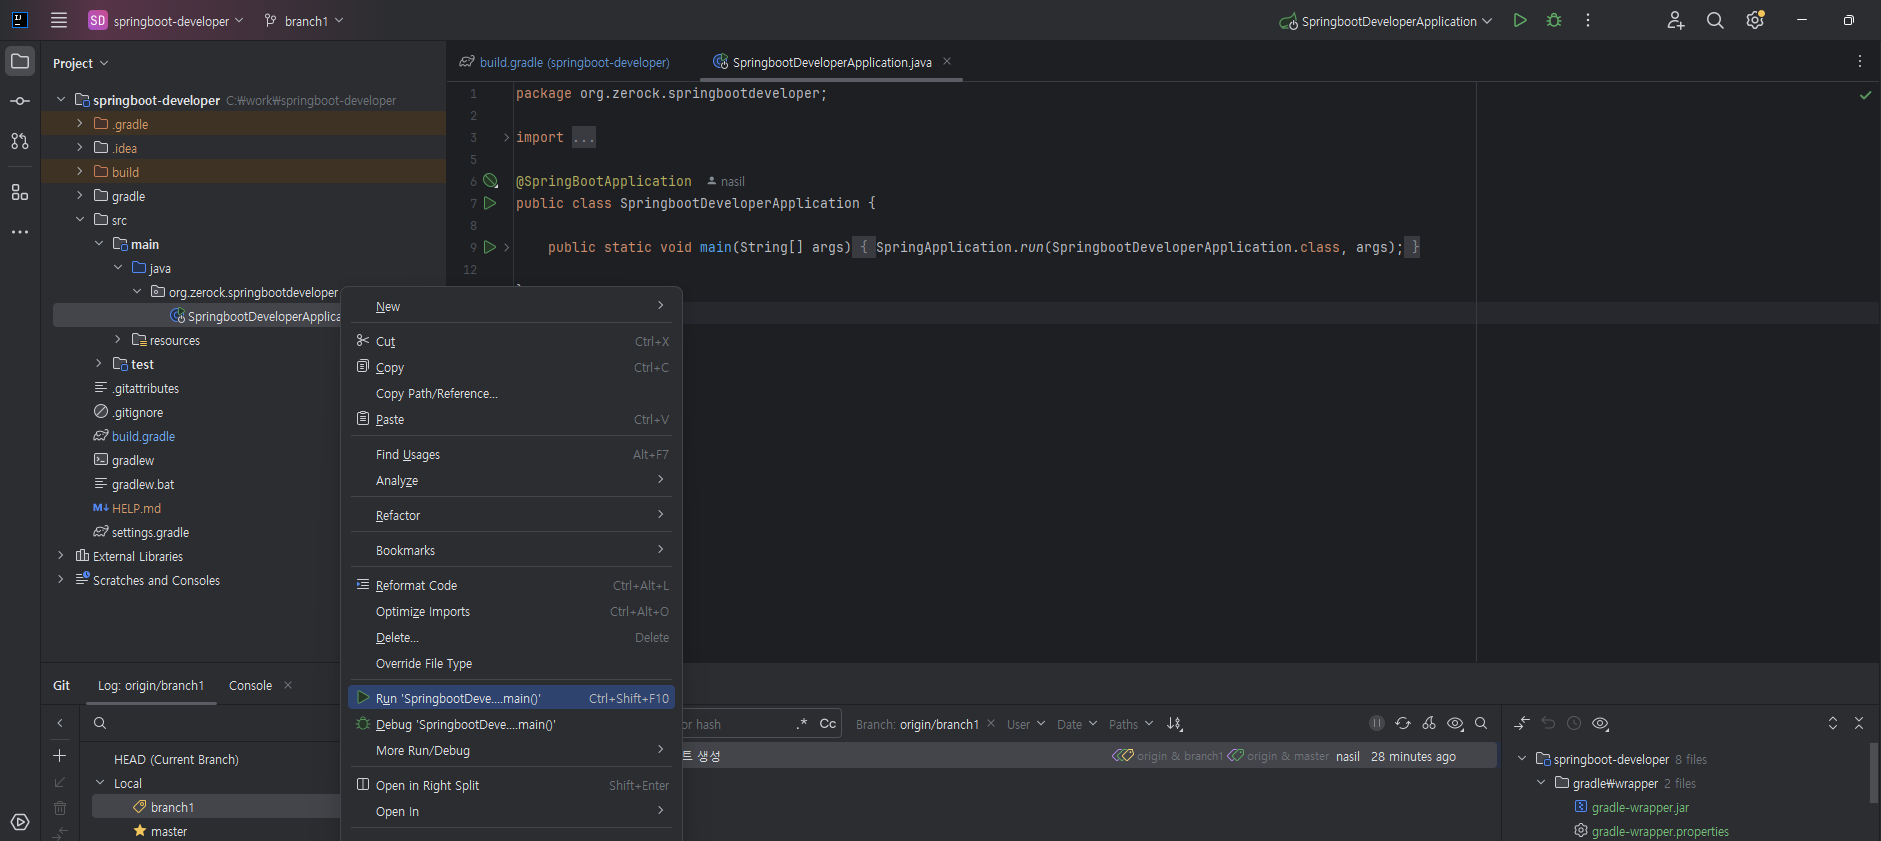This screenshot has width=1881, height=841.
Task: Open the New submenu
Action: pos(511,306)
